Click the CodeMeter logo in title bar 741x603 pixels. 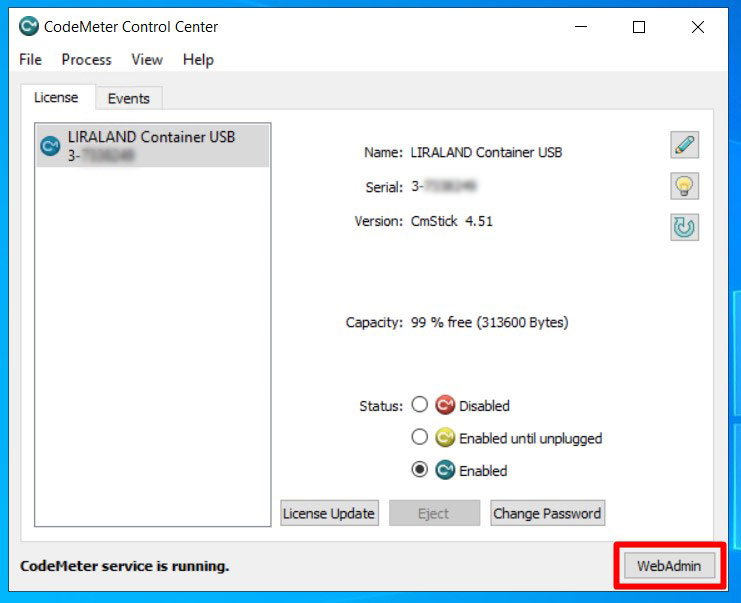29,27
